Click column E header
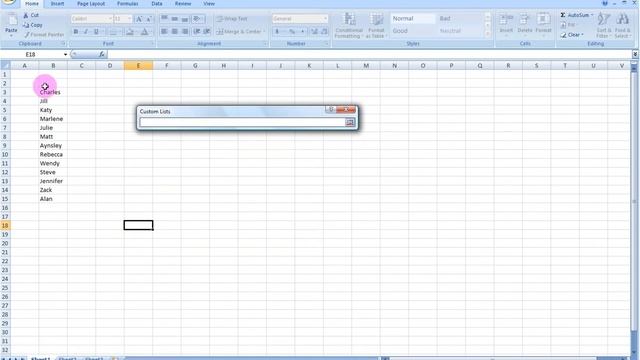This screenshot has height=360, width=640. pos(138,65)
